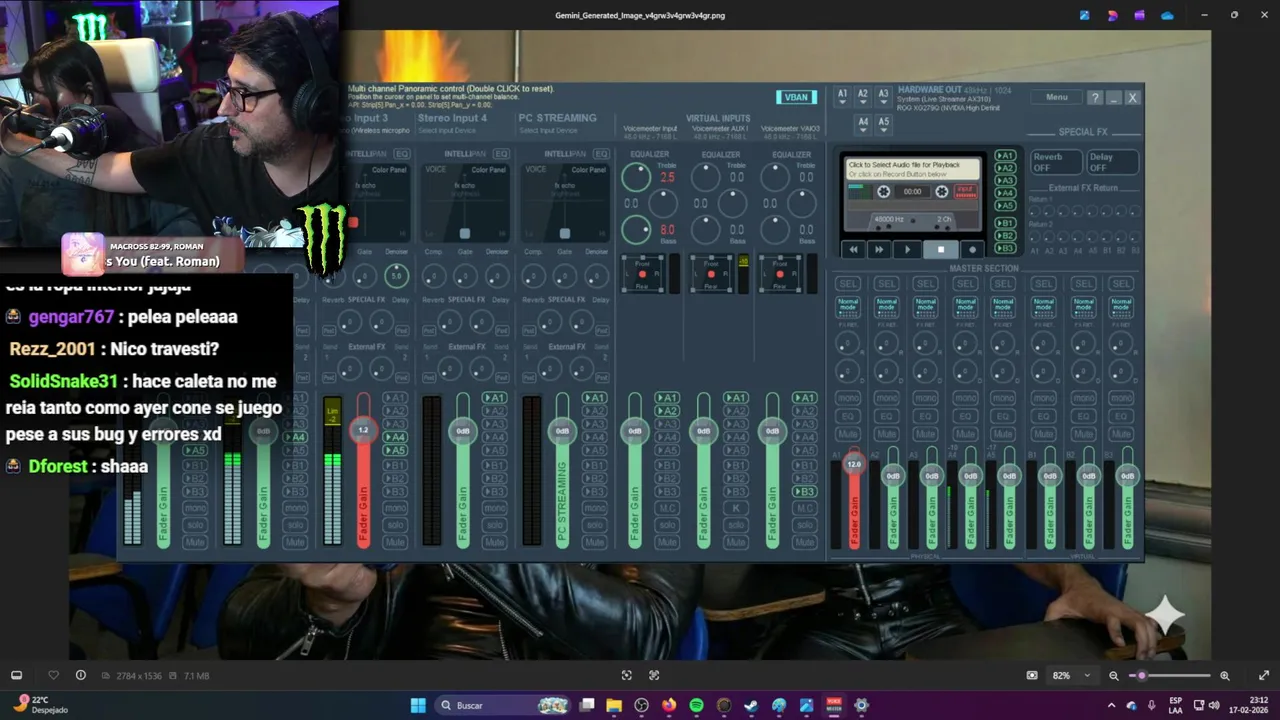This screenshot has width=1280, height=720.
Task: Open hardware out A1 device dropdown
Action: pos(842,95)
